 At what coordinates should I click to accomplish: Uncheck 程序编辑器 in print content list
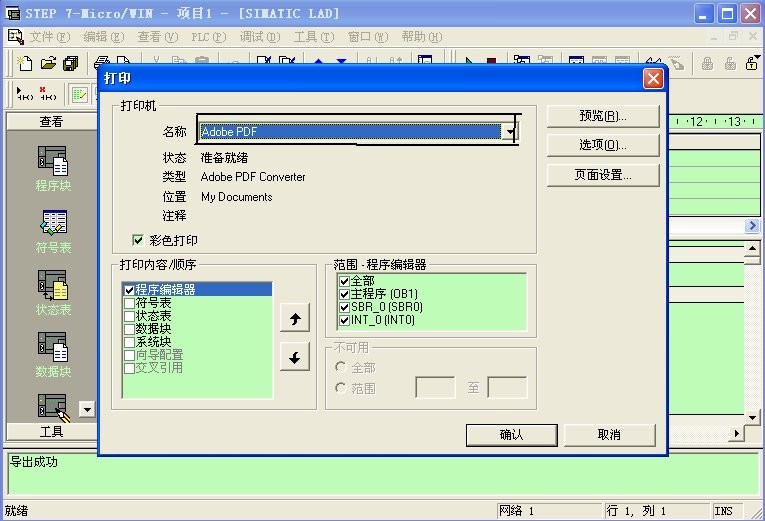[129, 290]
